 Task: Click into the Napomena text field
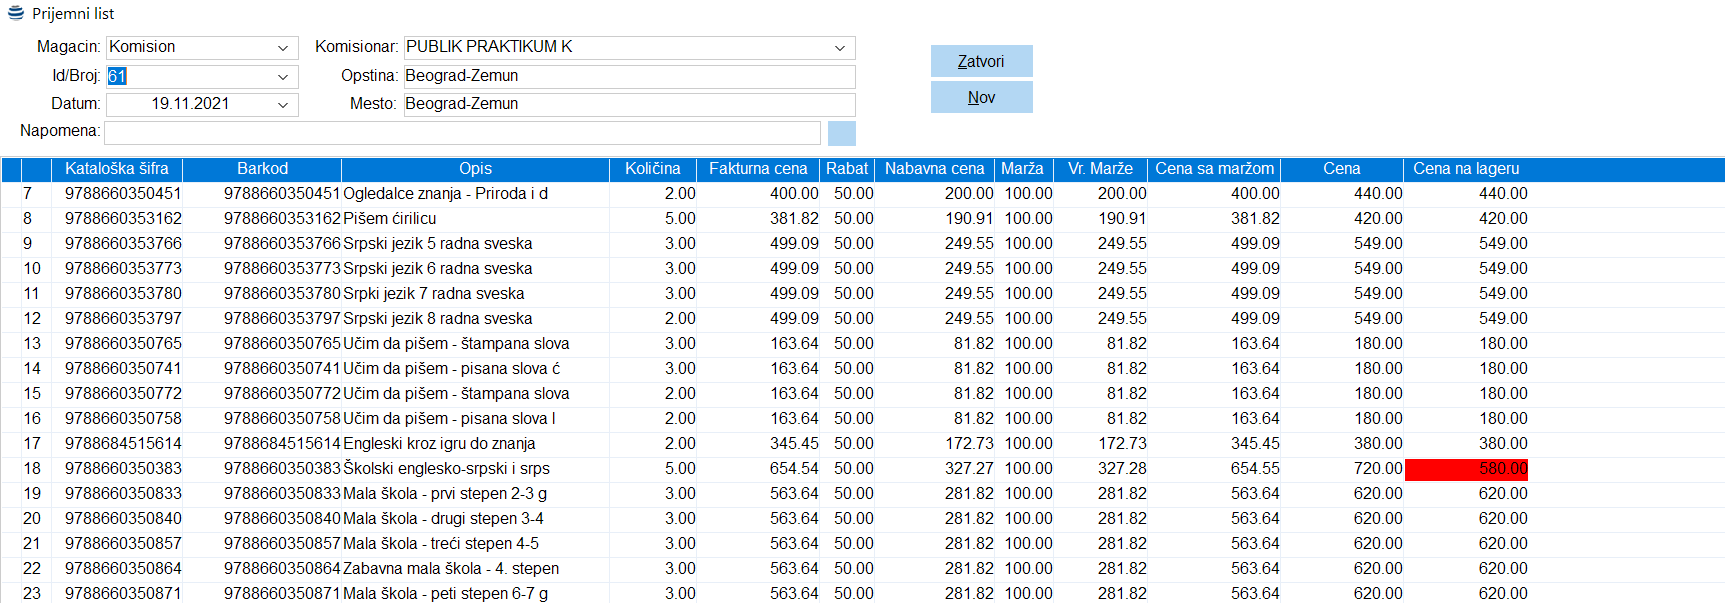(462, 133)
